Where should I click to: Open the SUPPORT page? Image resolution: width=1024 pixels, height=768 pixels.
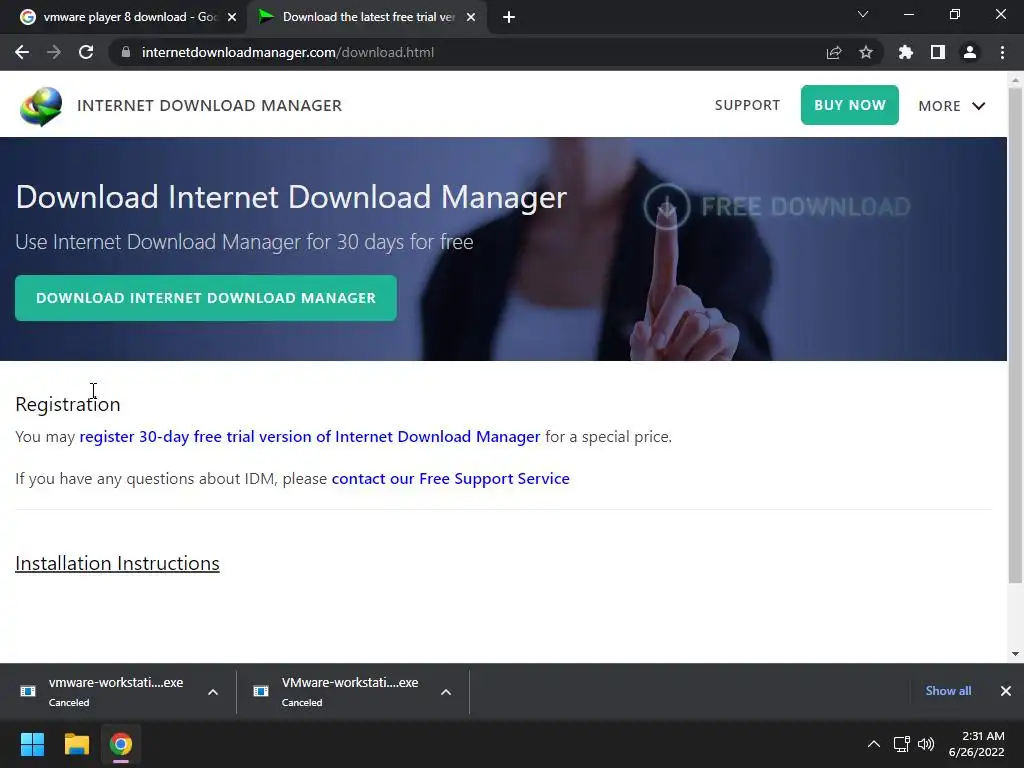[x=747, y=105]
